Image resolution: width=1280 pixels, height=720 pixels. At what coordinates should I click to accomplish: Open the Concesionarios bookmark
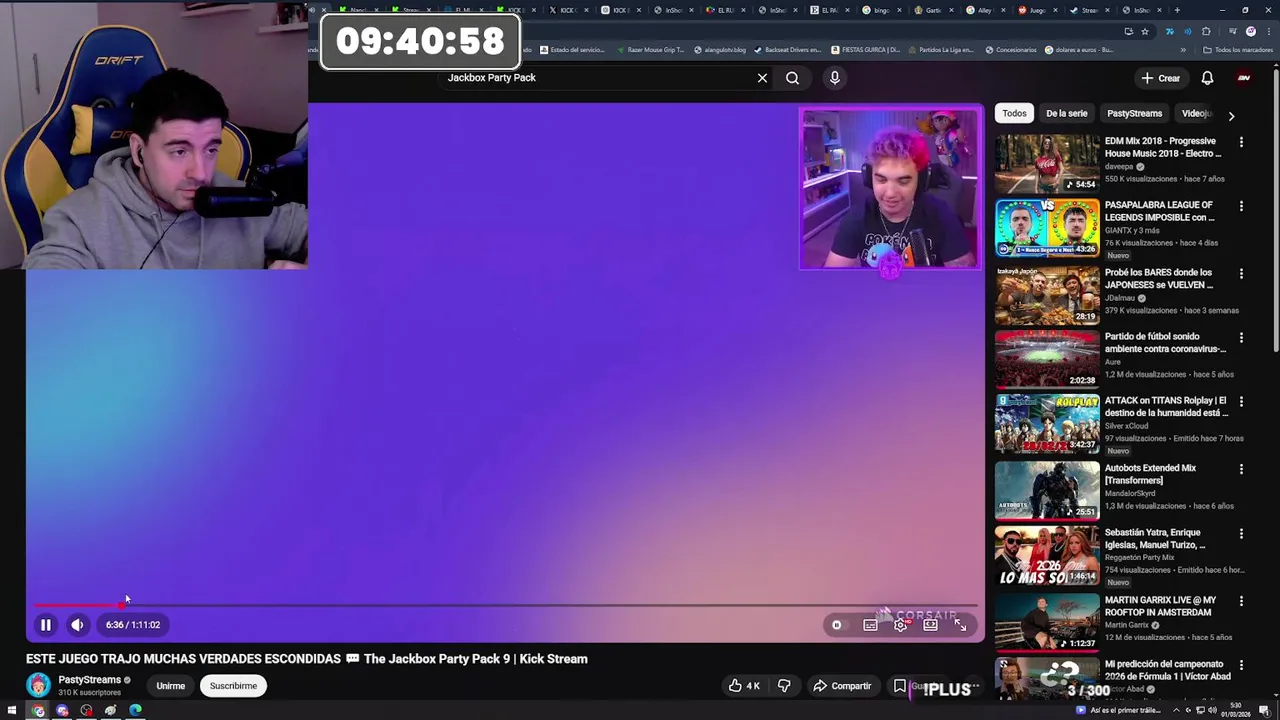1011,50
